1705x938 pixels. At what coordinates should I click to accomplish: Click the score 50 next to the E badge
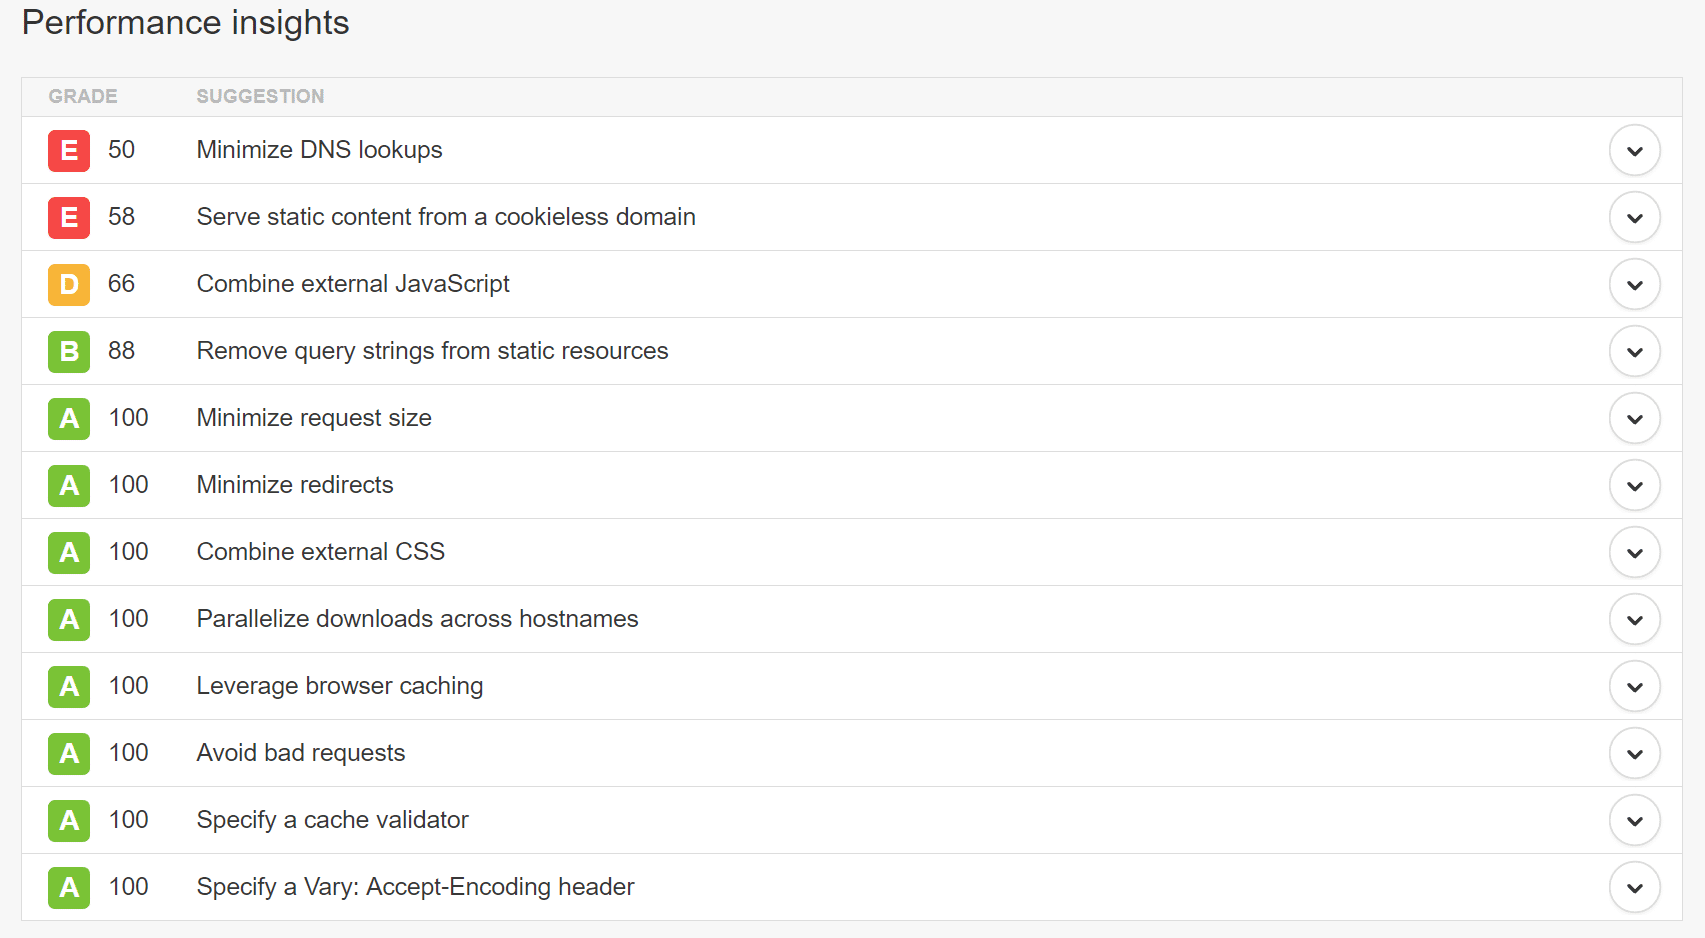click(122, 150)
